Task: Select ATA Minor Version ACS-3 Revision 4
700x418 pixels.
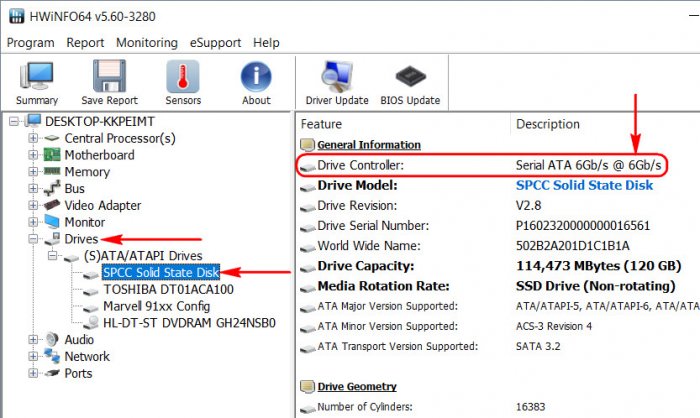Action: tap(554, 326)
